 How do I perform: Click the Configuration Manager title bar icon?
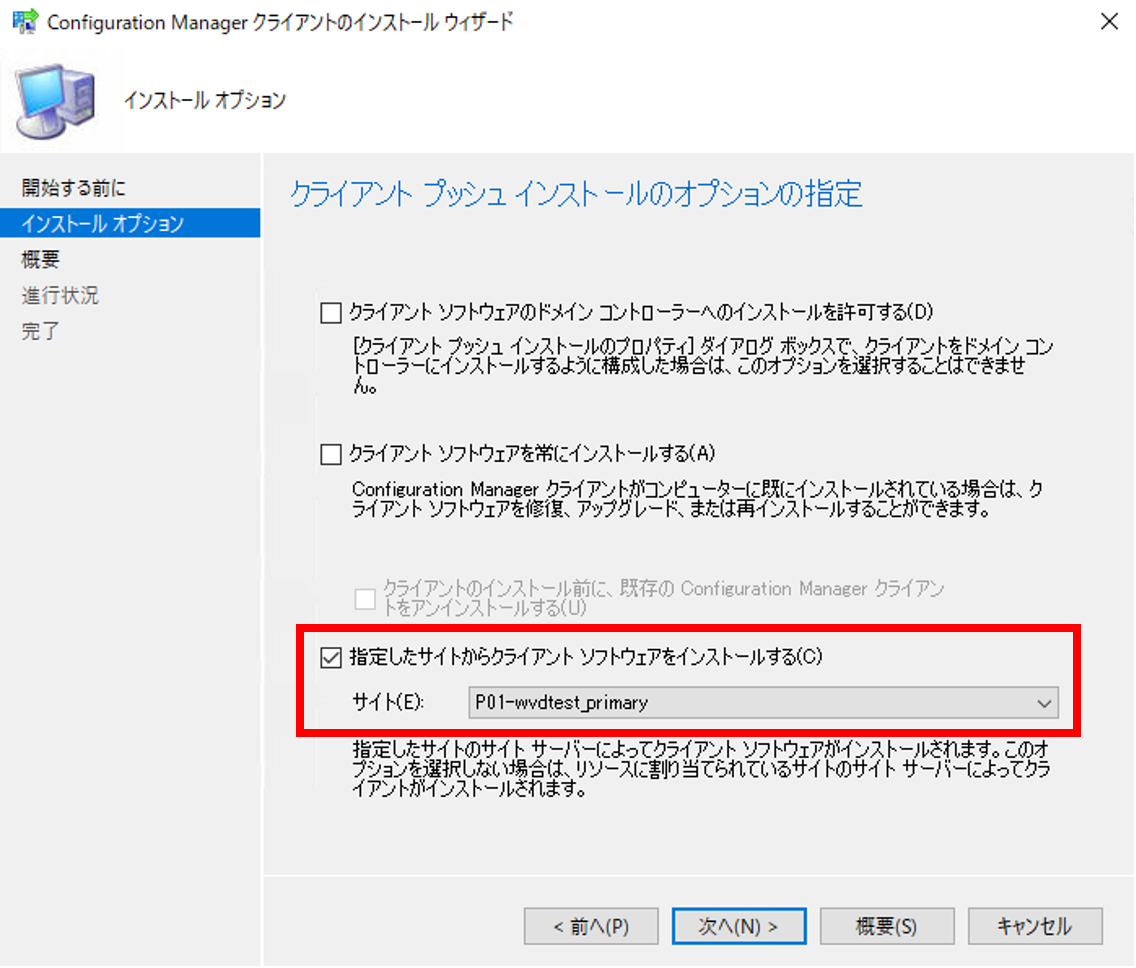(x=25, y=21)
